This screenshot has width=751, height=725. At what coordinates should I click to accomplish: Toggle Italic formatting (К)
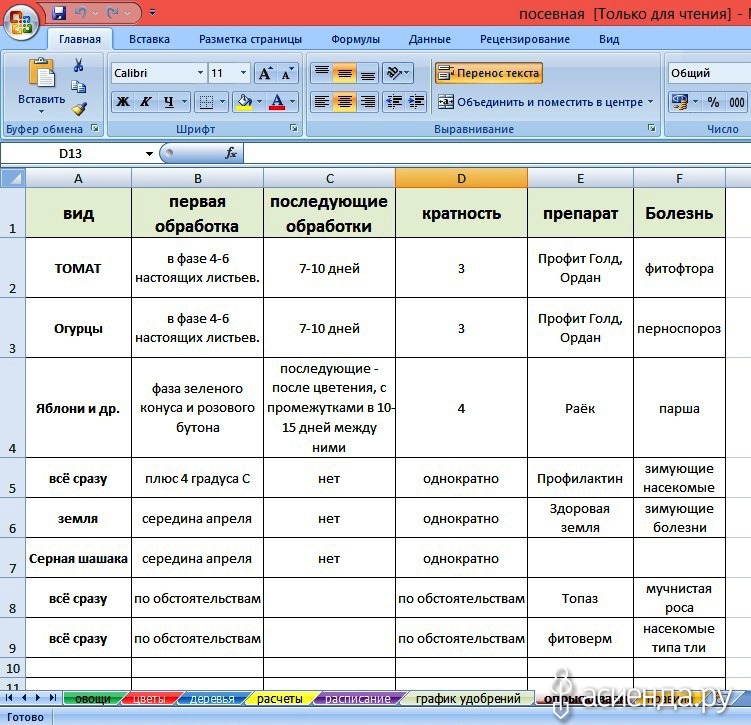pos(146,102)
